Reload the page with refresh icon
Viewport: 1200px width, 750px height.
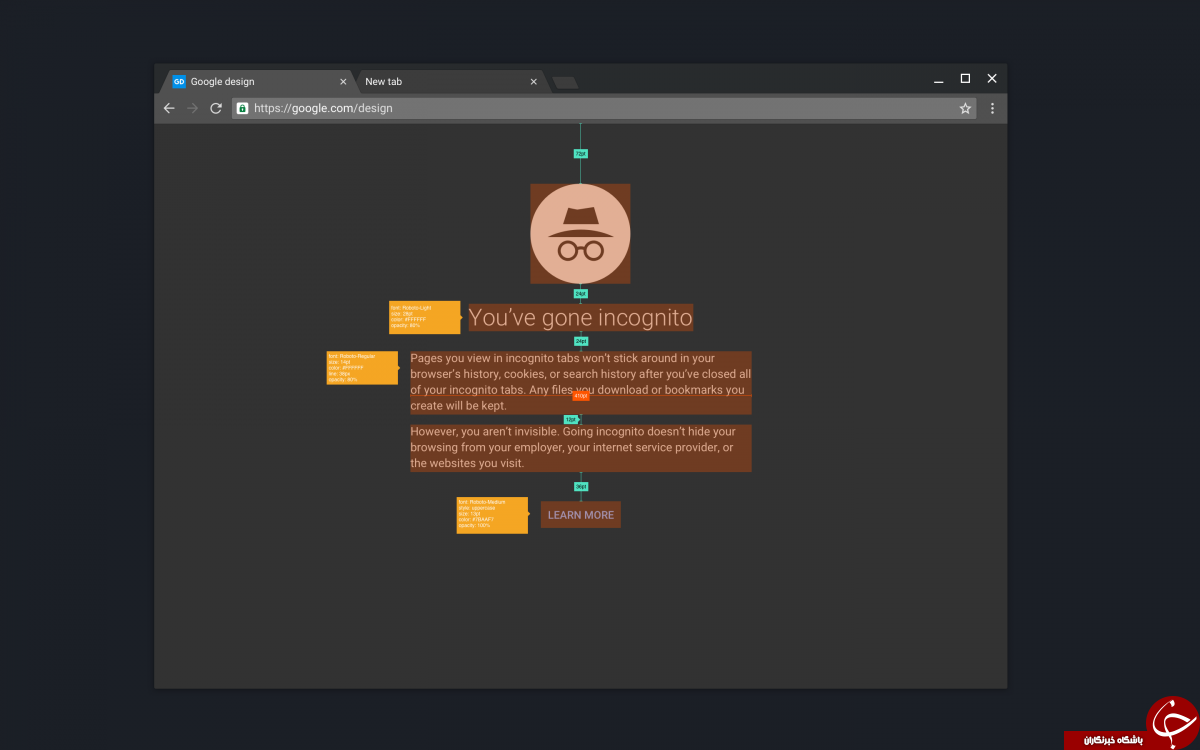coord(216,108)
